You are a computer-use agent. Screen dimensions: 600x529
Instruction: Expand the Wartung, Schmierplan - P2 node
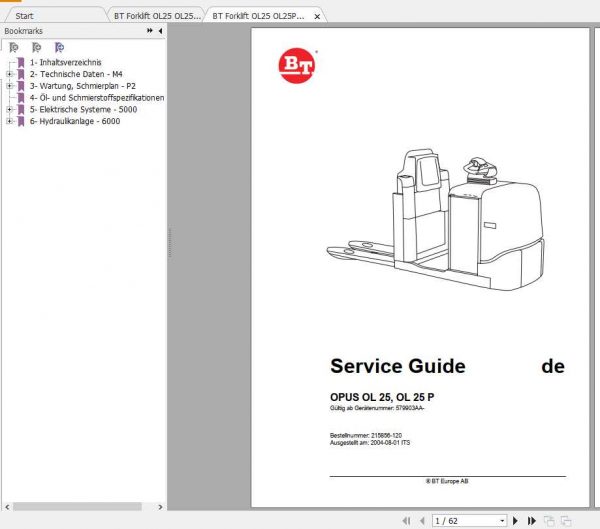tap(9, 86)
